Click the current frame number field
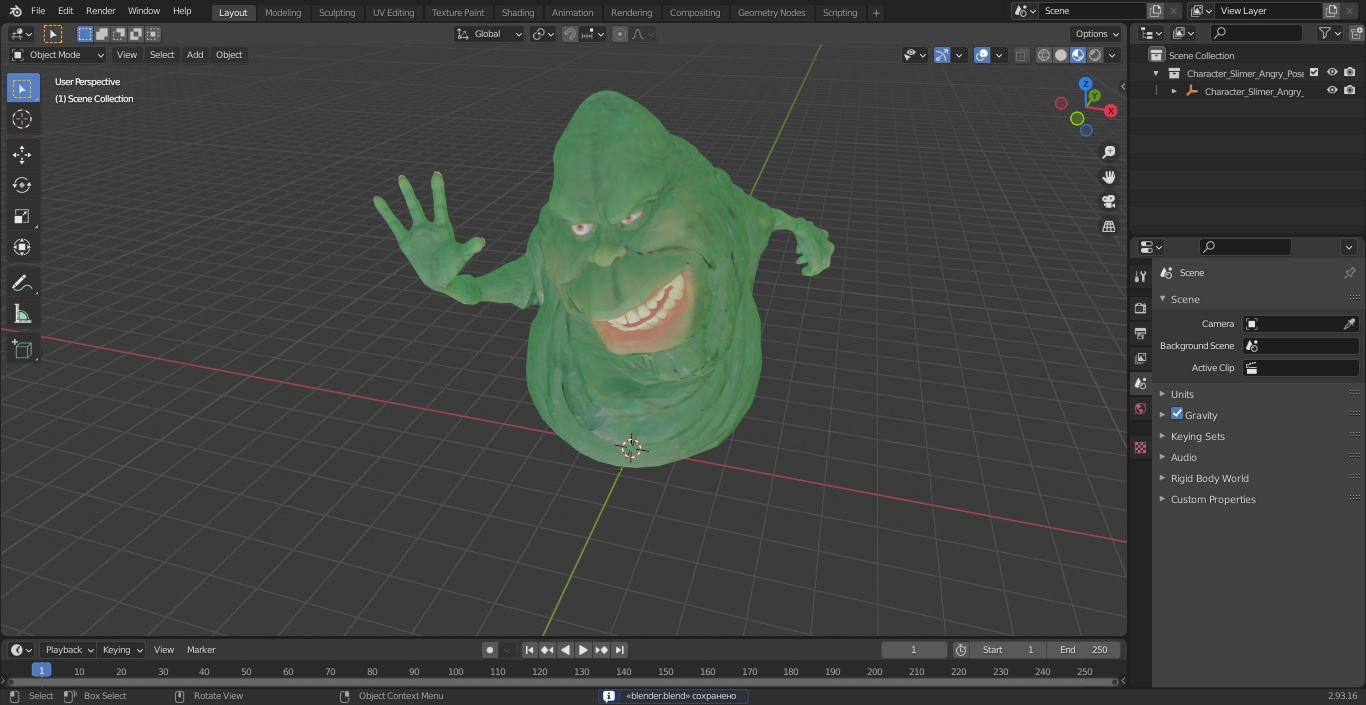The width and height of the screenshot is (1366, 705). [914, 650]
